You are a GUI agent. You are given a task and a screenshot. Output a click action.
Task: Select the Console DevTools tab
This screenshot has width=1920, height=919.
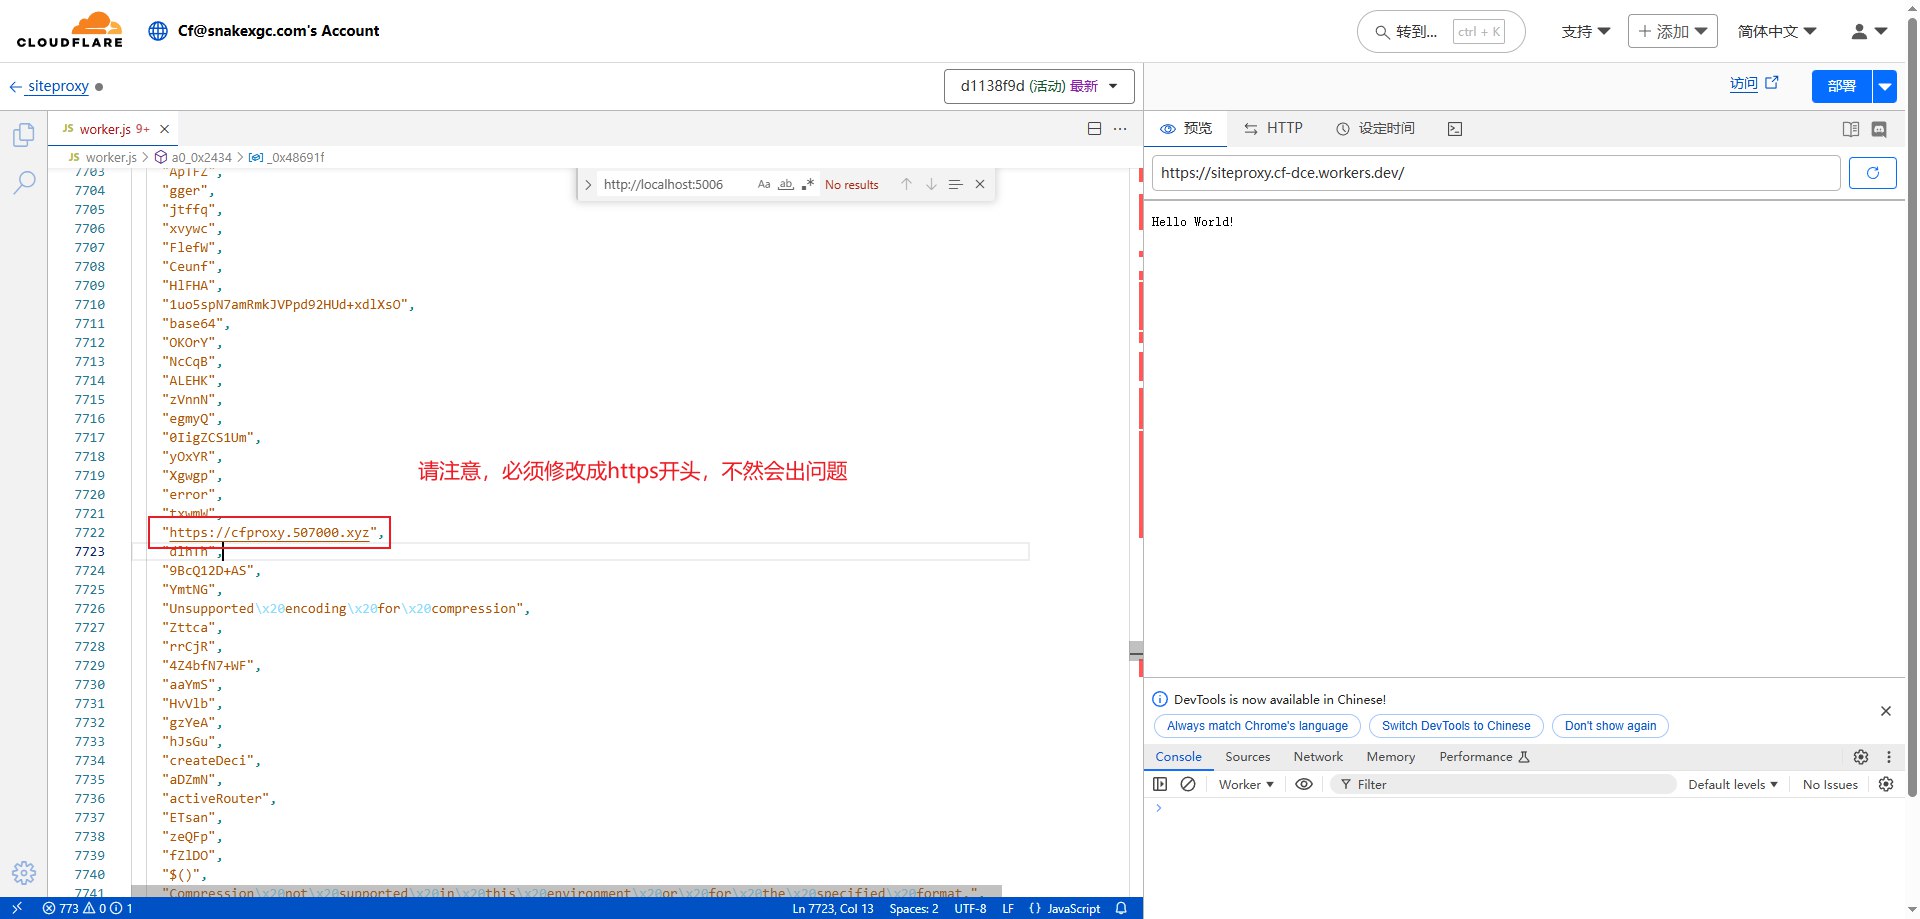pyautogui.click(x=1178, y=757)
